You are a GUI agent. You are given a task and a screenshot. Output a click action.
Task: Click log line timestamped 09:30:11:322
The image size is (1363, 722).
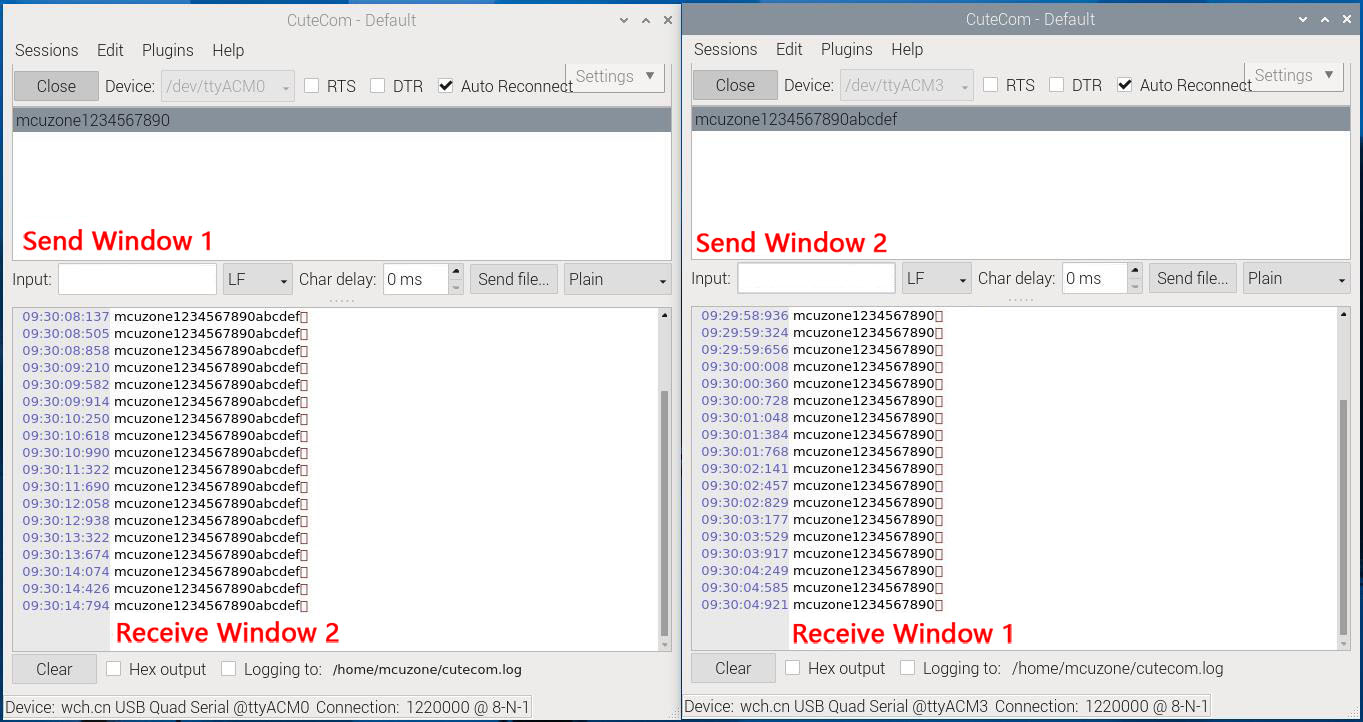pos(165,470)
